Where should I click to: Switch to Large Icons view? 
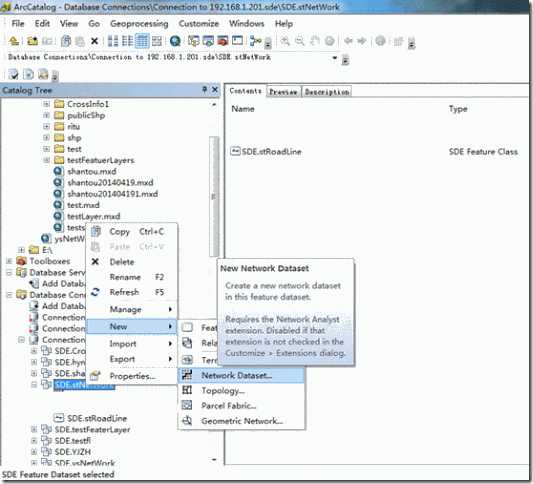tap(113, 41)
